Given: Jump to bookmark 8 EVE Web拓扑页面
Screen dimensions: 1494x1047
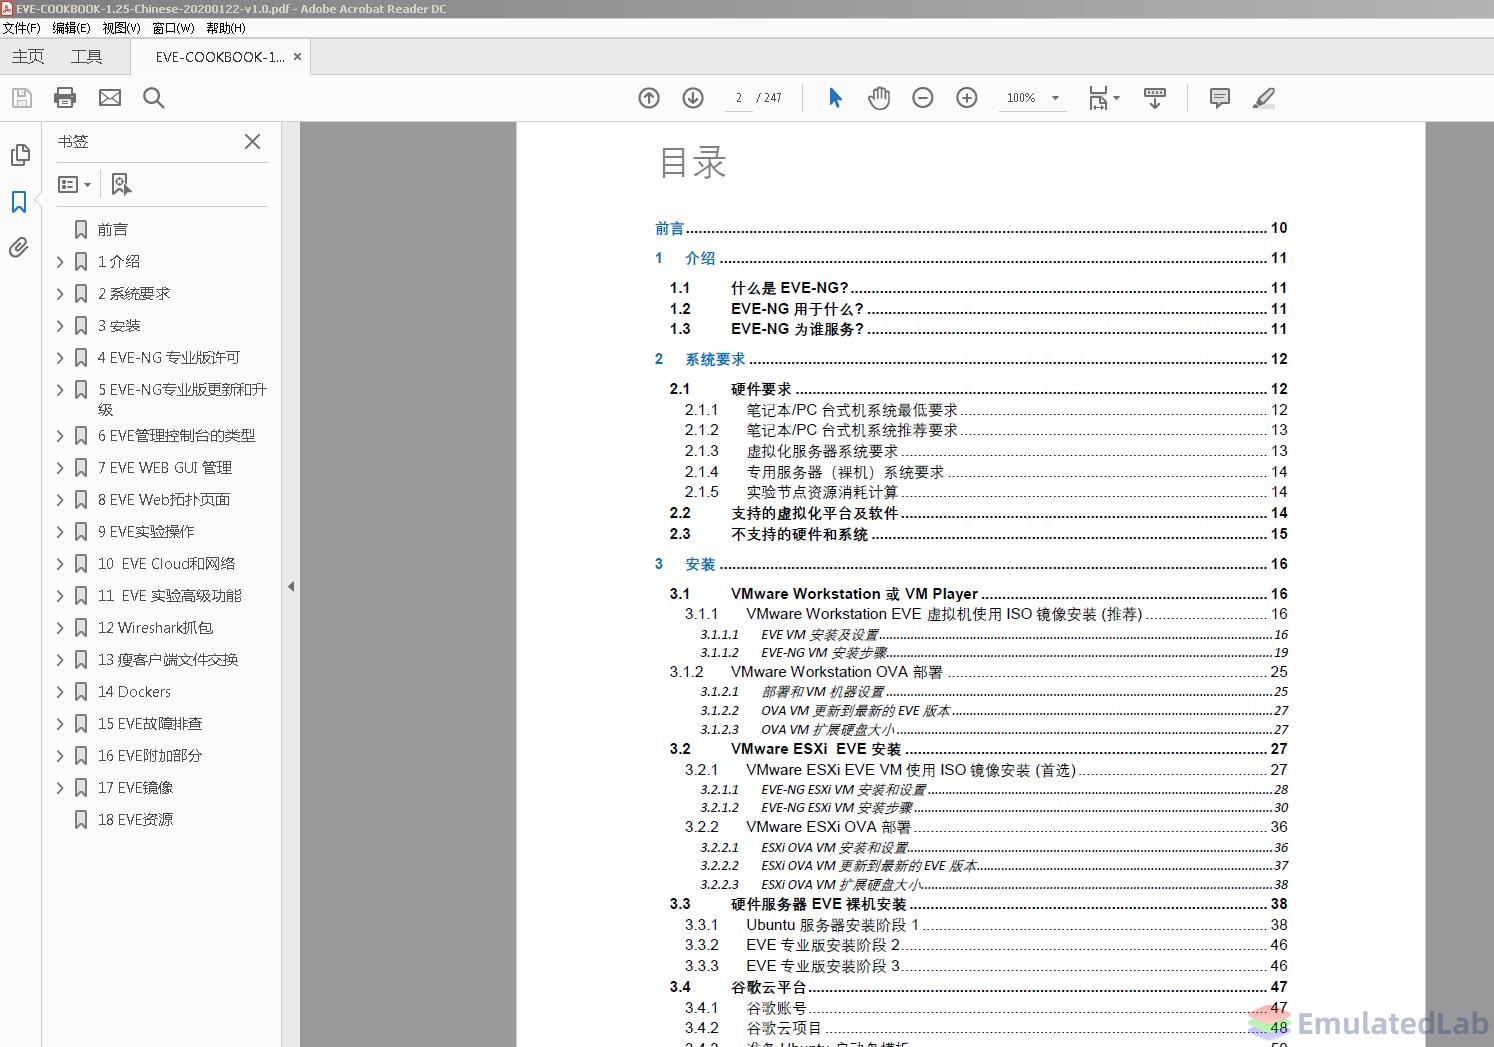Looking at the screenshot, I should click(x=164, y=500).
